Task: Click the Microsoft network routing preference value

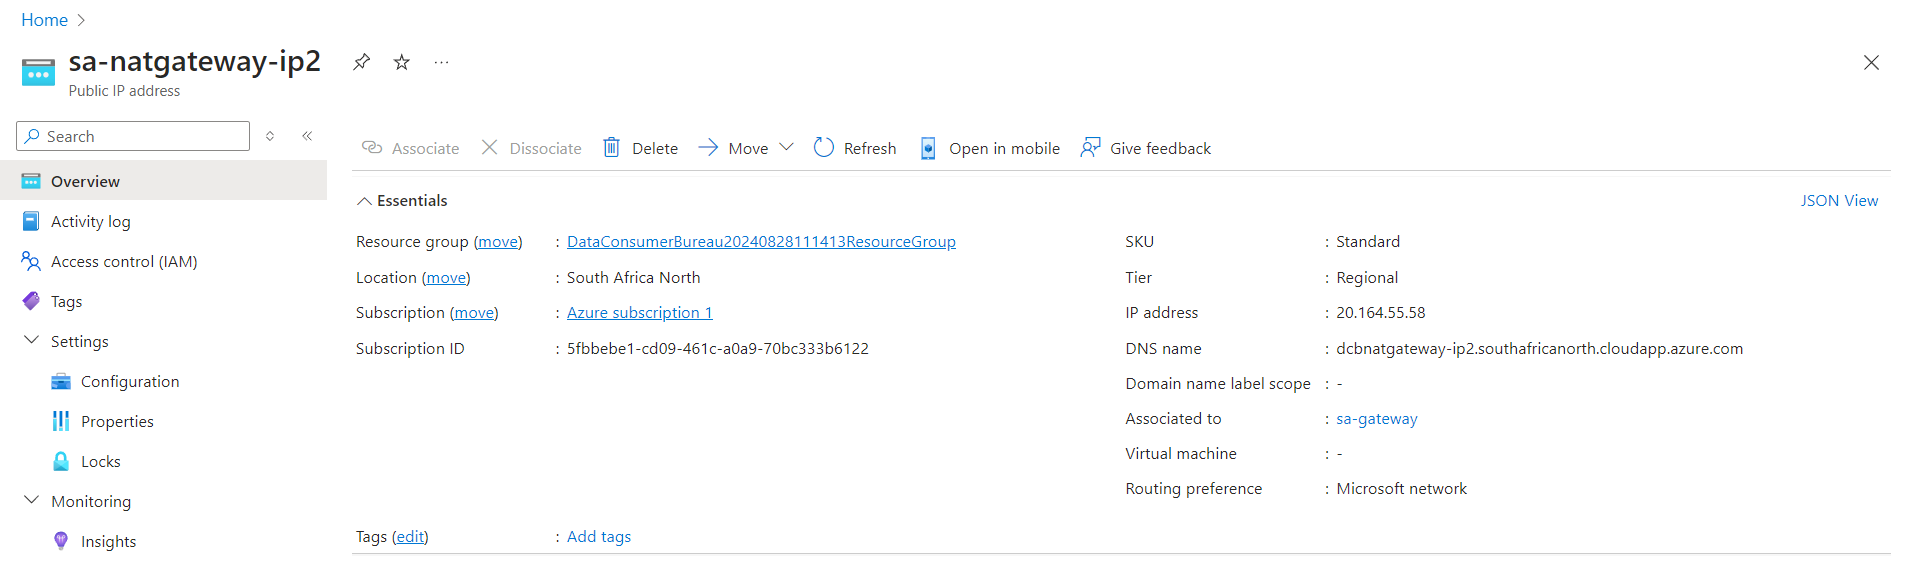Action: (x=1402, y=489)
